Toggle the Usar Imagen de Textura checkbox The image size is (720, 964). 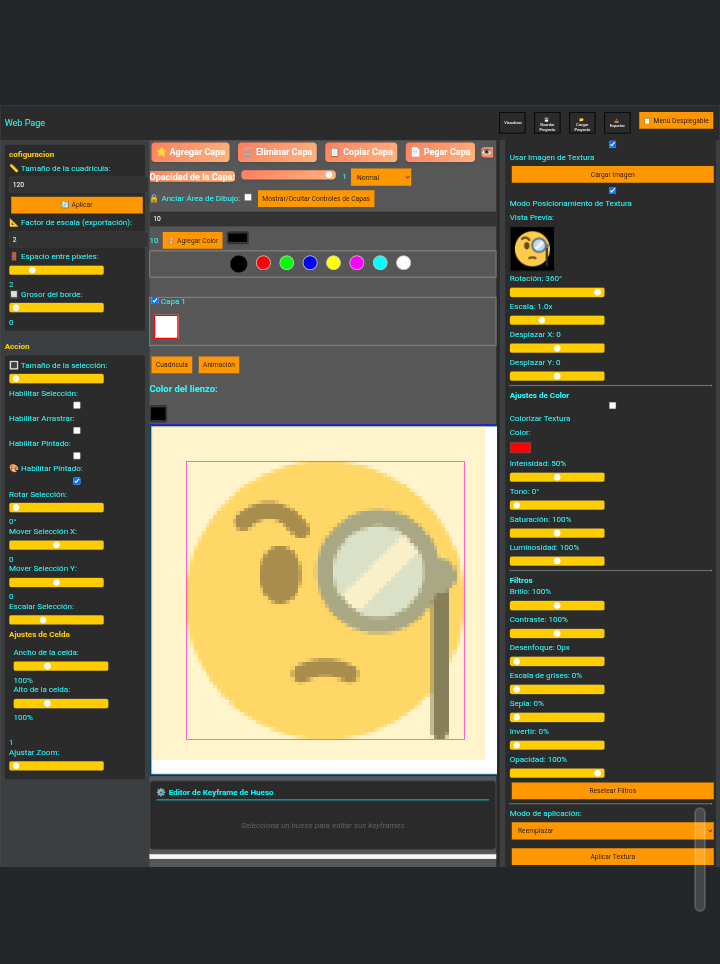pos(612,144)
